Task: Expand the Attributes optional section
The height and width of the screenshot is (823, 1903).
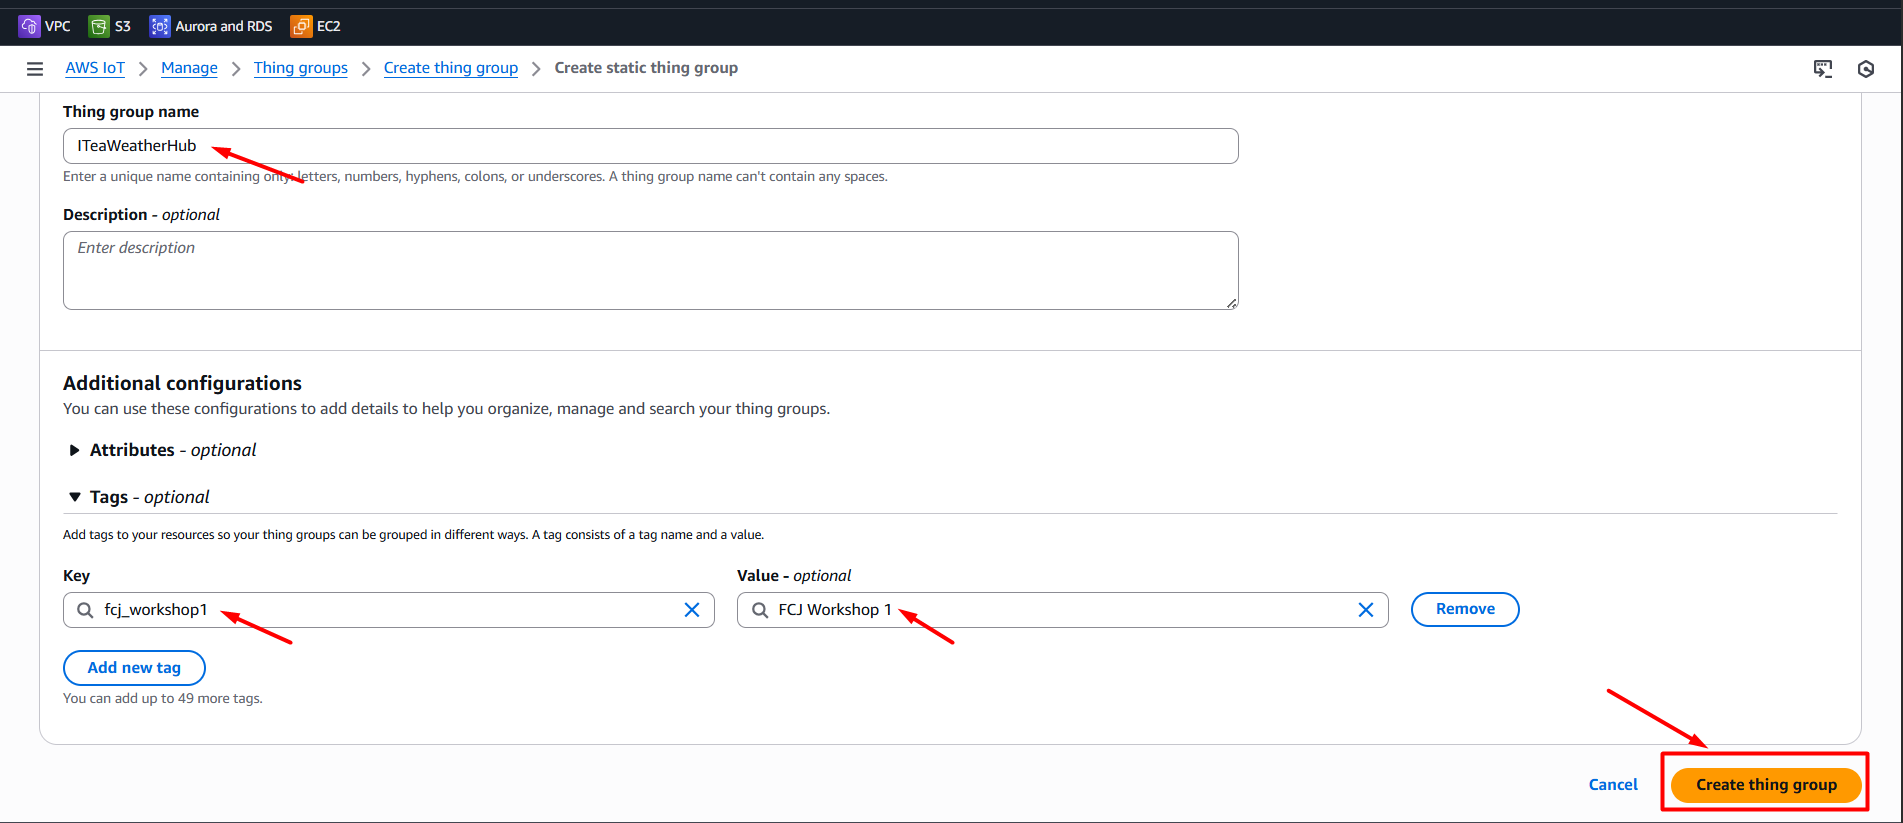Action: tap(74, 450)
